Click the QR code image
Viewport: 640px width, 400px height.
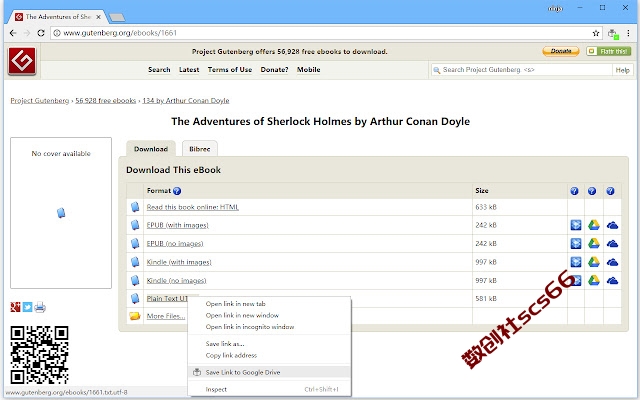(39, 355)
